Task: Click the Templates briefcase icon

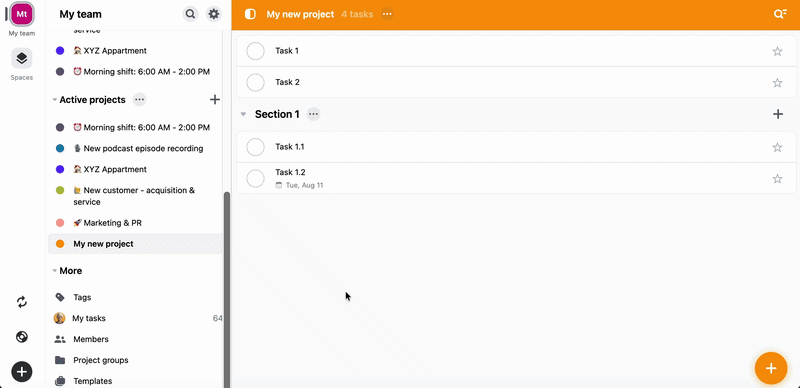Action: point(60,381)
